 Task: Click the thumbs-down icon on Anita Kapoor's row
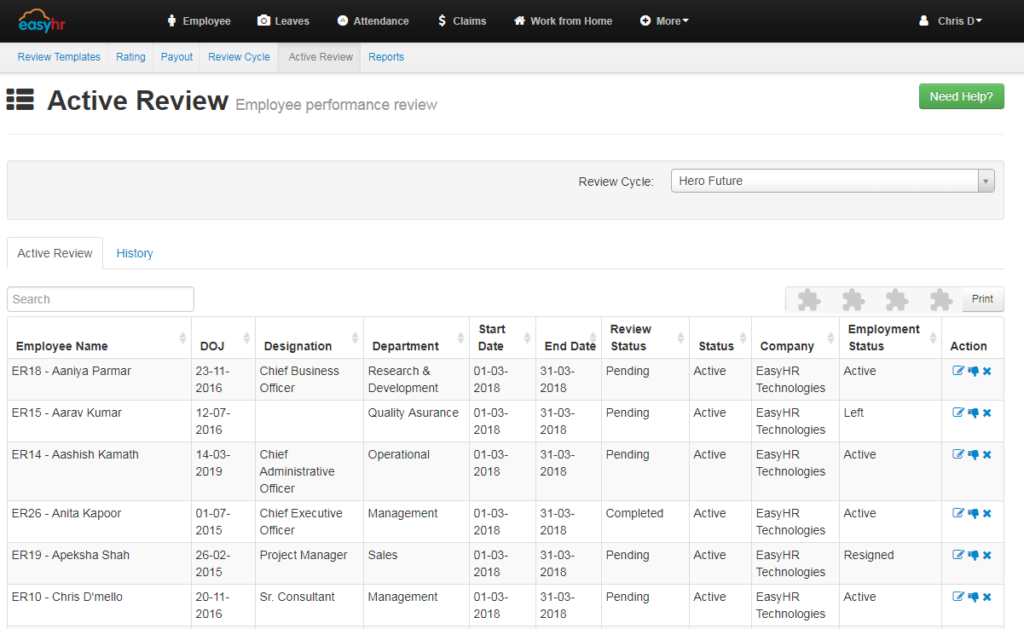pyautogui.click(x=972, y=513)
